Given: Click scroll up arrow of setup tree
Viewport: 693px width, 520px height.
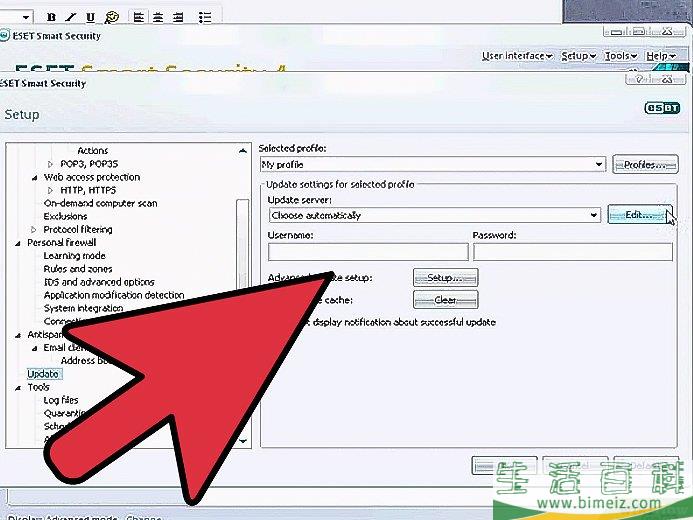Looking at the screenshot, I should pyautogui.click(x=243, y=151).
